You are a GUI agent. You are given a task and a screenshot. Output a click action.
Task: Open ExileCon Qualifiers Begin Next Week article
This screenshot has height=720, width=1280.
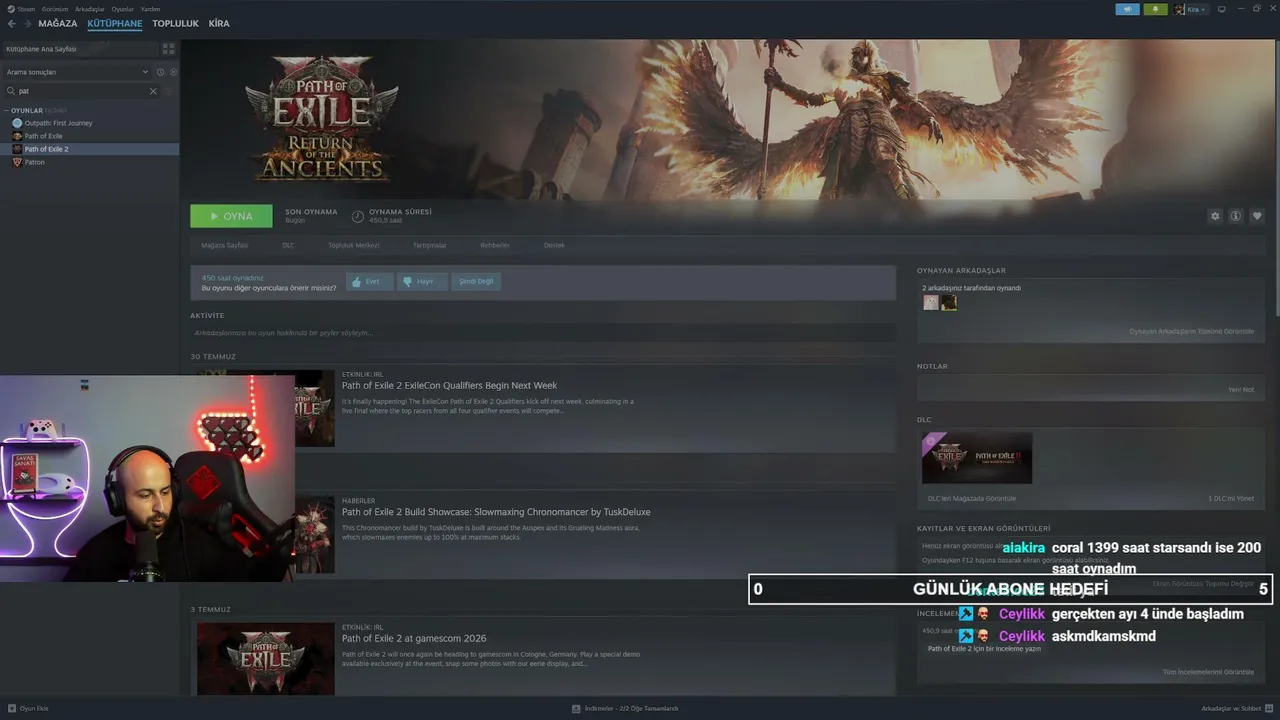449,385
